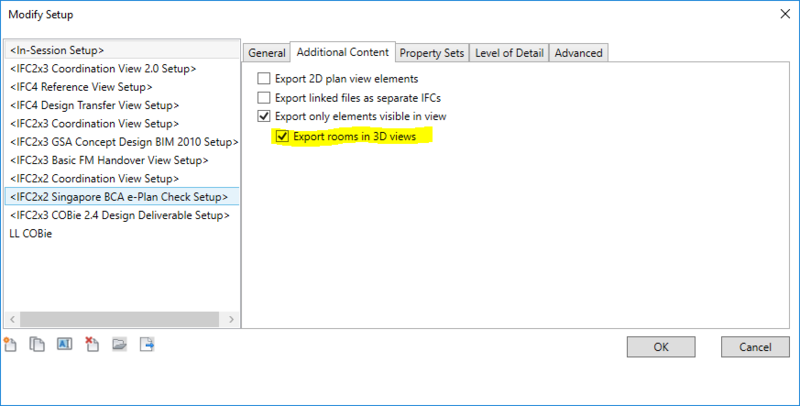
Task: Duplicate the selected setup using the copy icon
Action: 37,344
